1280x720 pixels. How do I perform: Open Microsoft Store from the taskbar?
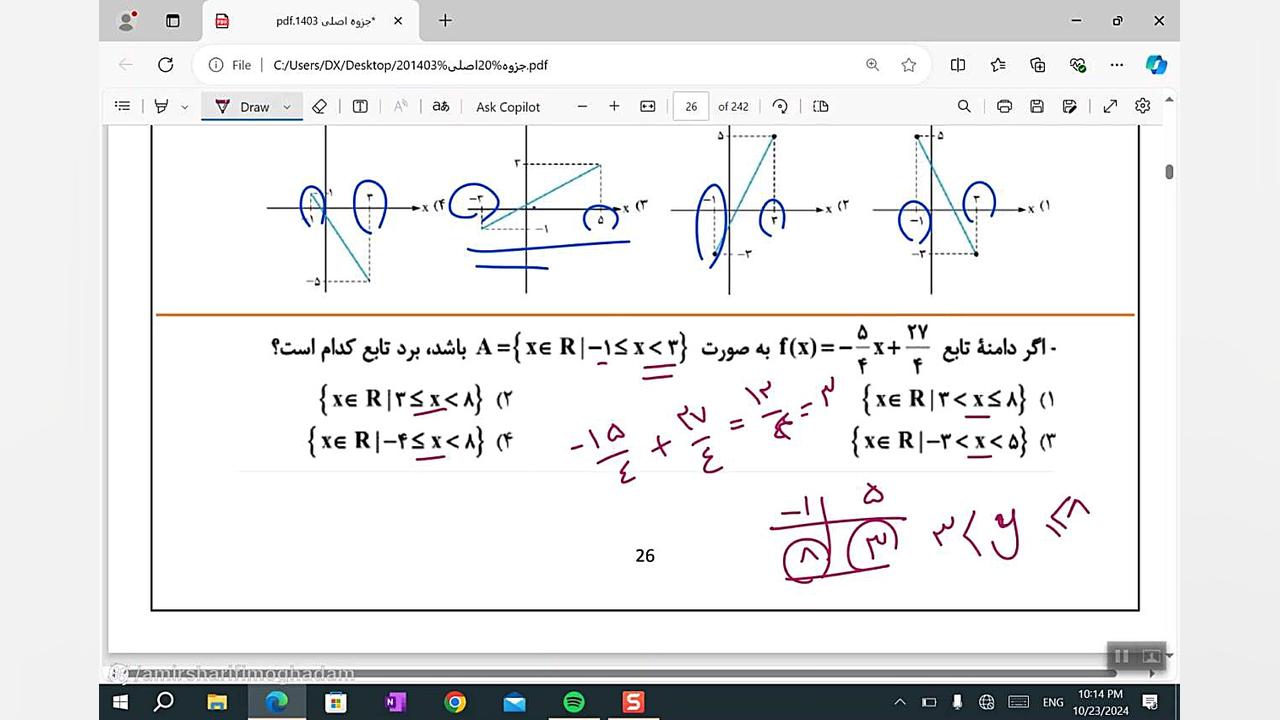pos(336,702)
